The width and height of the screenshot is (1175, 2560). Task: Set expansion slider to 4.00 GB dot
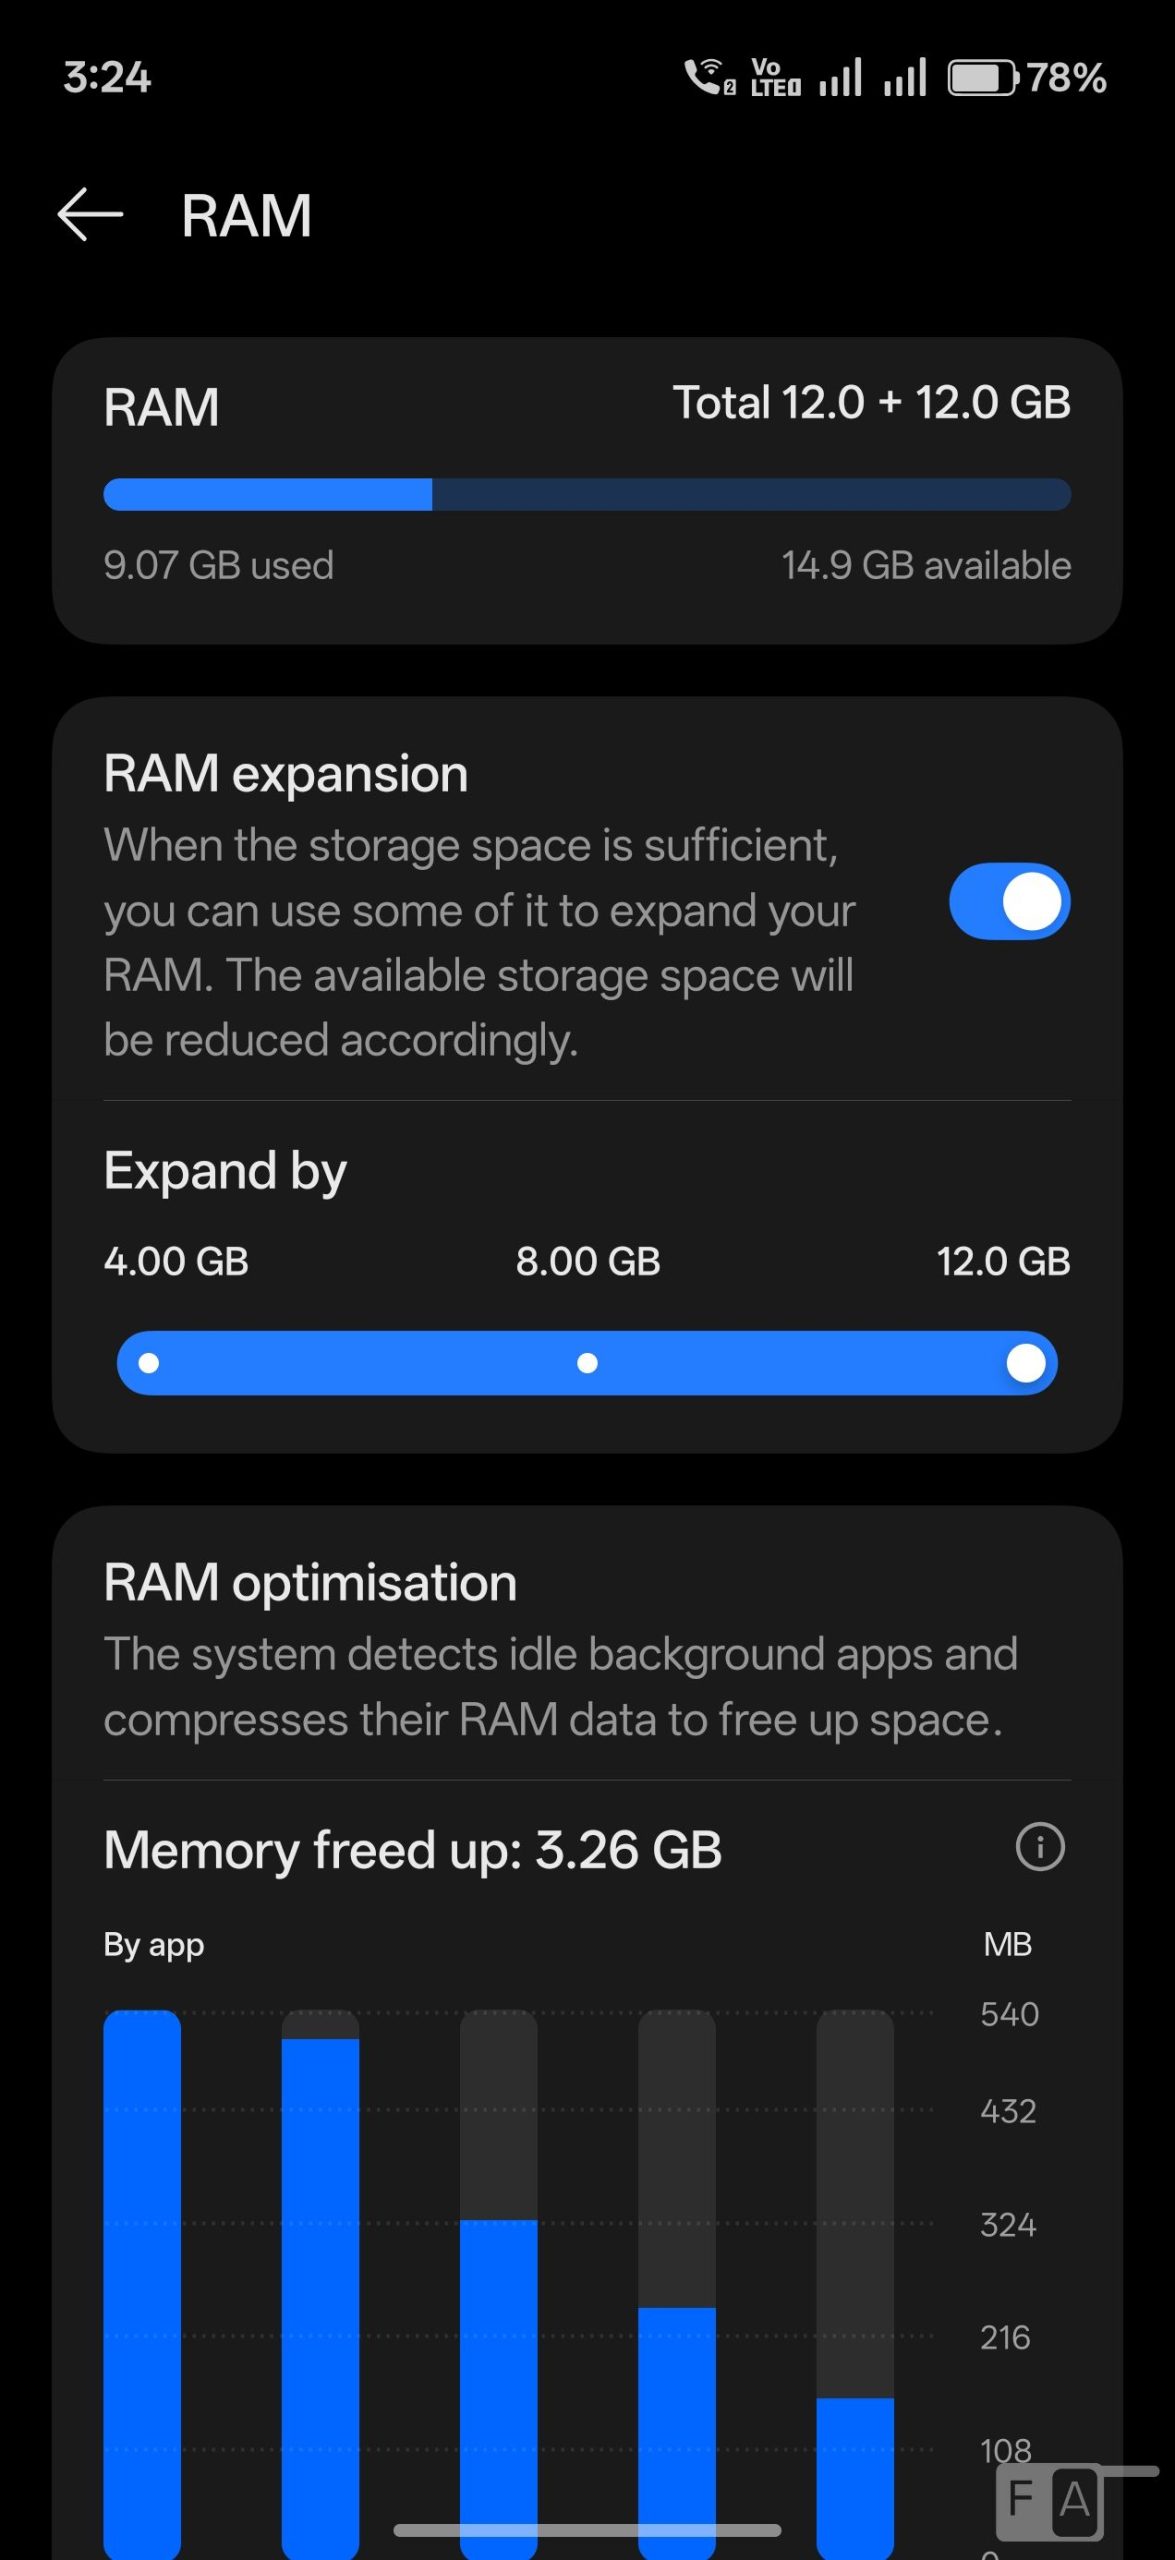(149, 1363)
